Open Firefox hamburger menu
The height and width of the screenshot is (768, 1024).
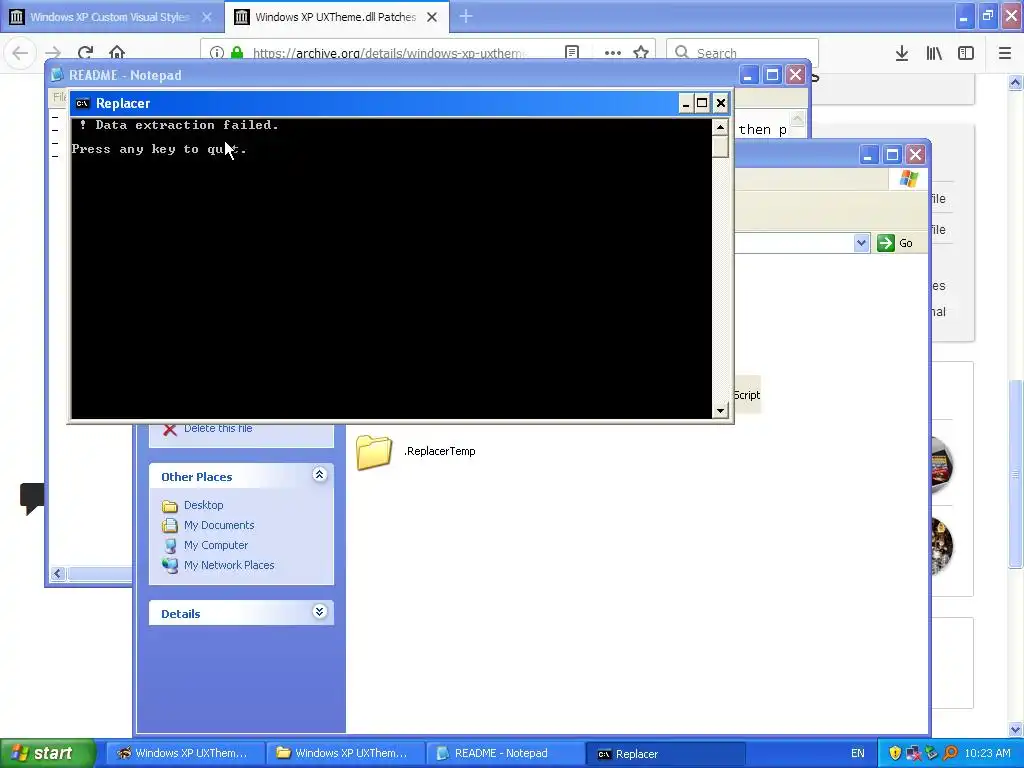click(x=1004, y=53)
